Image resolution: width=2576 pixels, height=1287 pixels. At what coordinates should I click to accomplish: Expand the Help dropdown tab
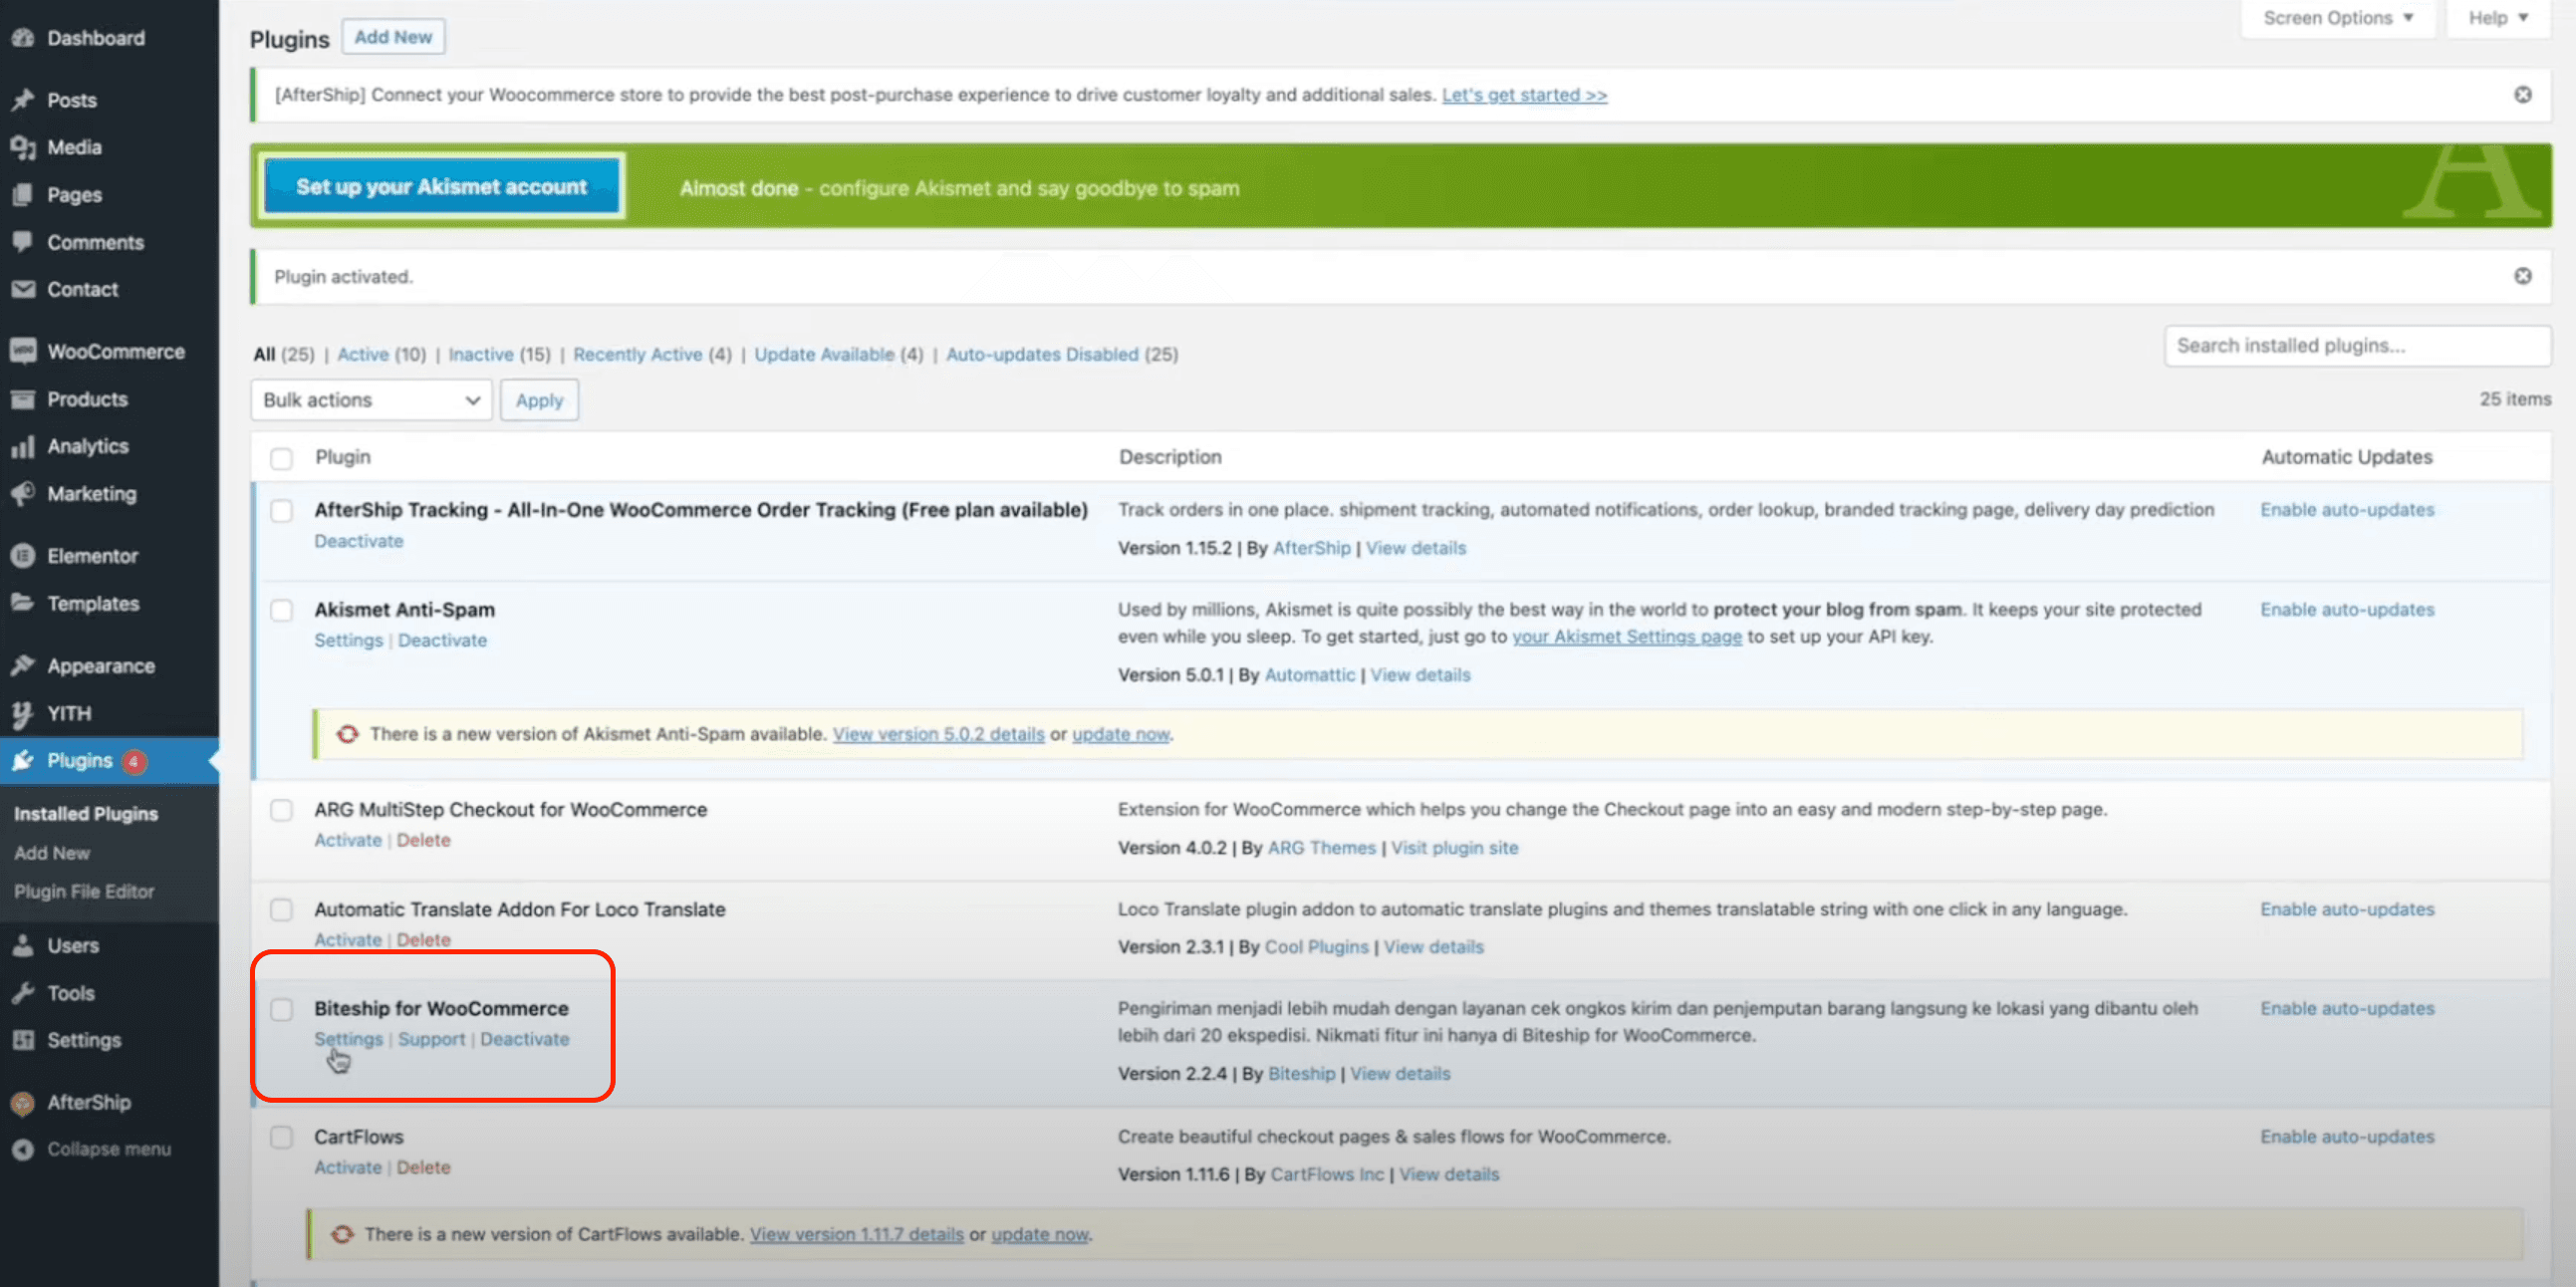[x=2497, y=18]
